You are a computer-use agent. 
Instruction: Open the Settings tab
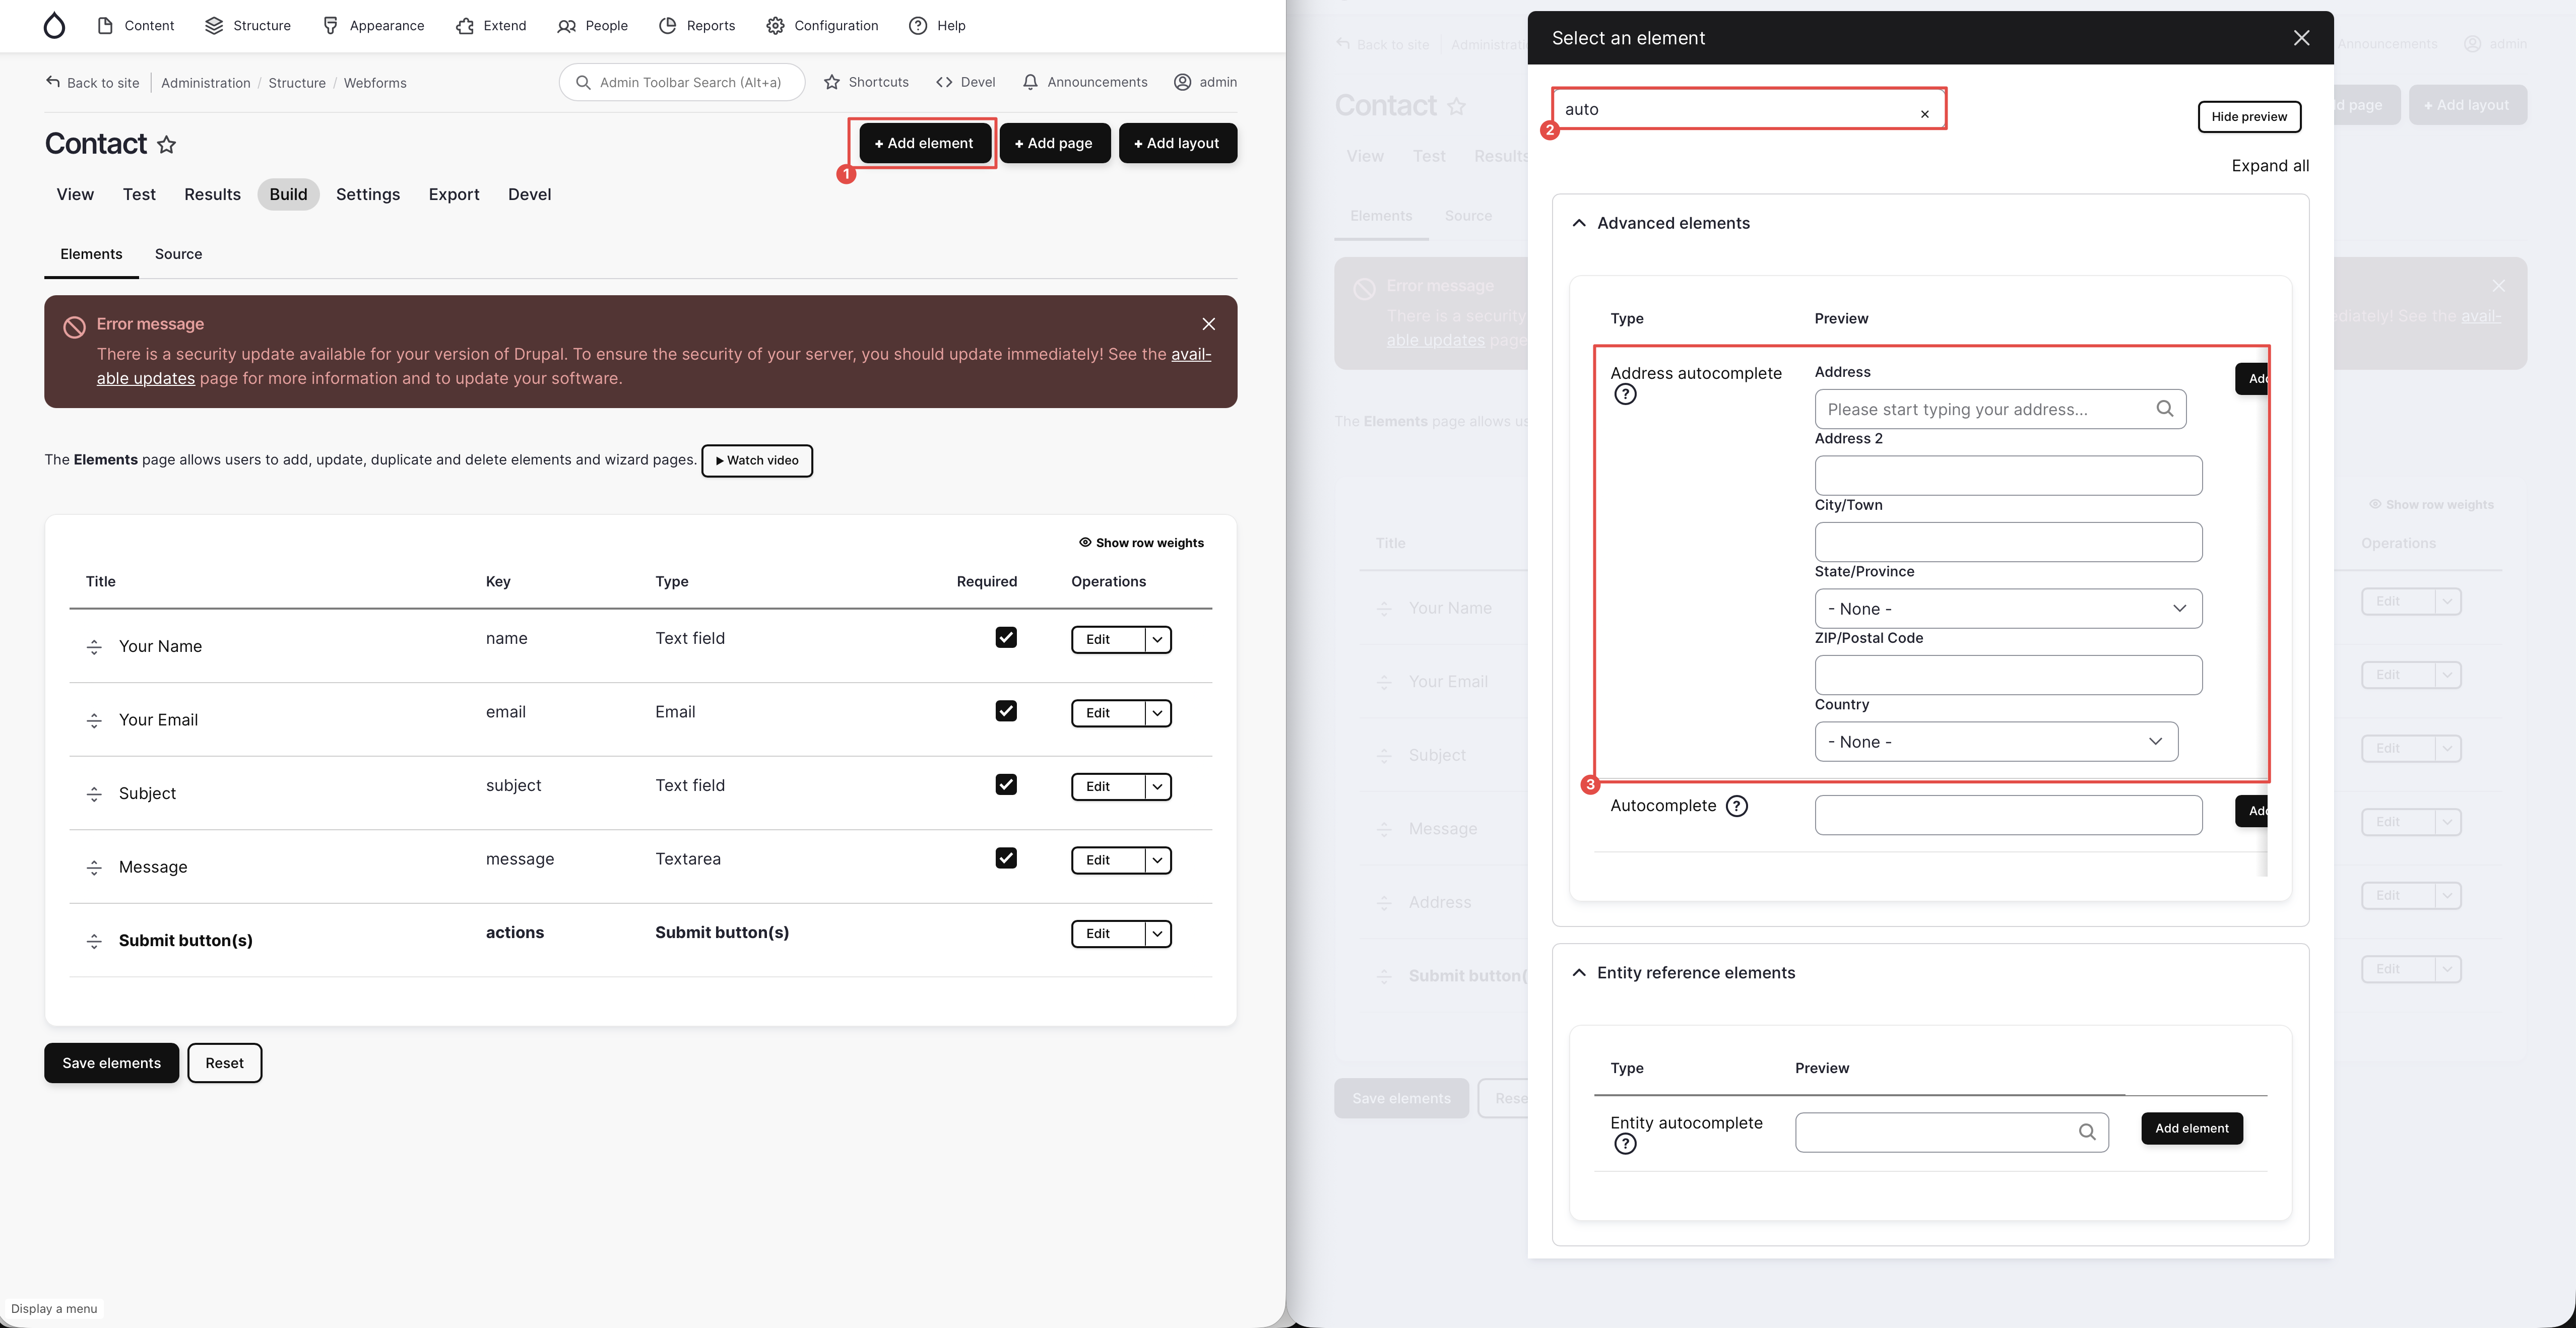tap(367, 195)
